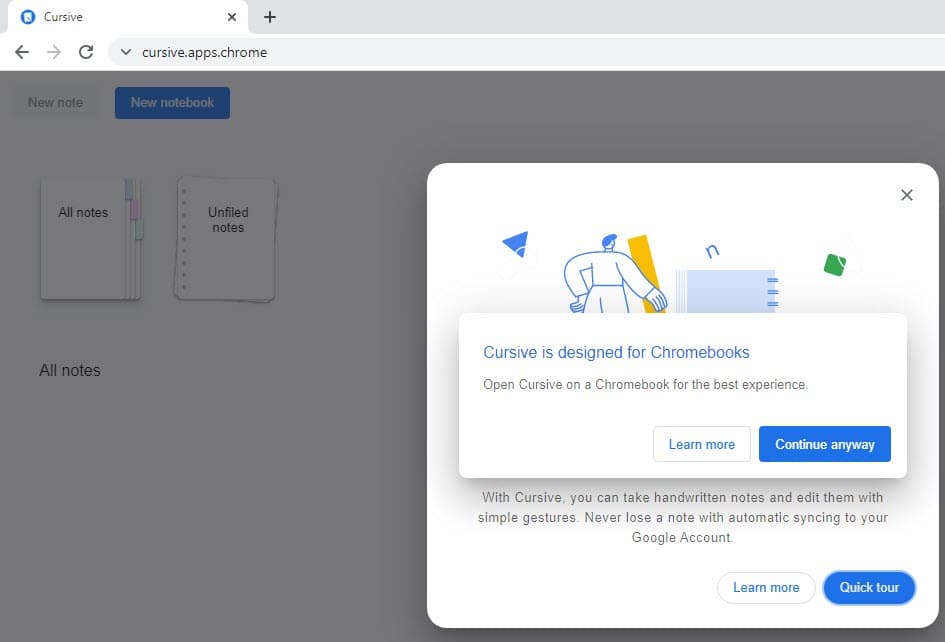Reload the Cursive page
This screenshot has width=945, height=642.
(x=86, y=52)
